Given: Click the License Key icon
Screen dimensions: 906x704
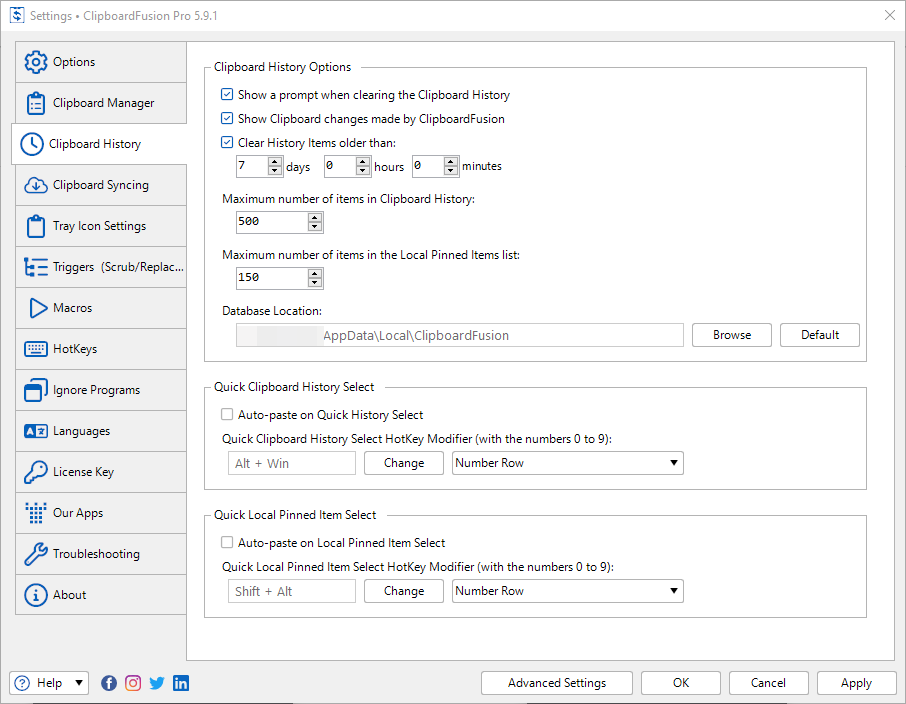Looking at the screenshot, I should 36,472.
